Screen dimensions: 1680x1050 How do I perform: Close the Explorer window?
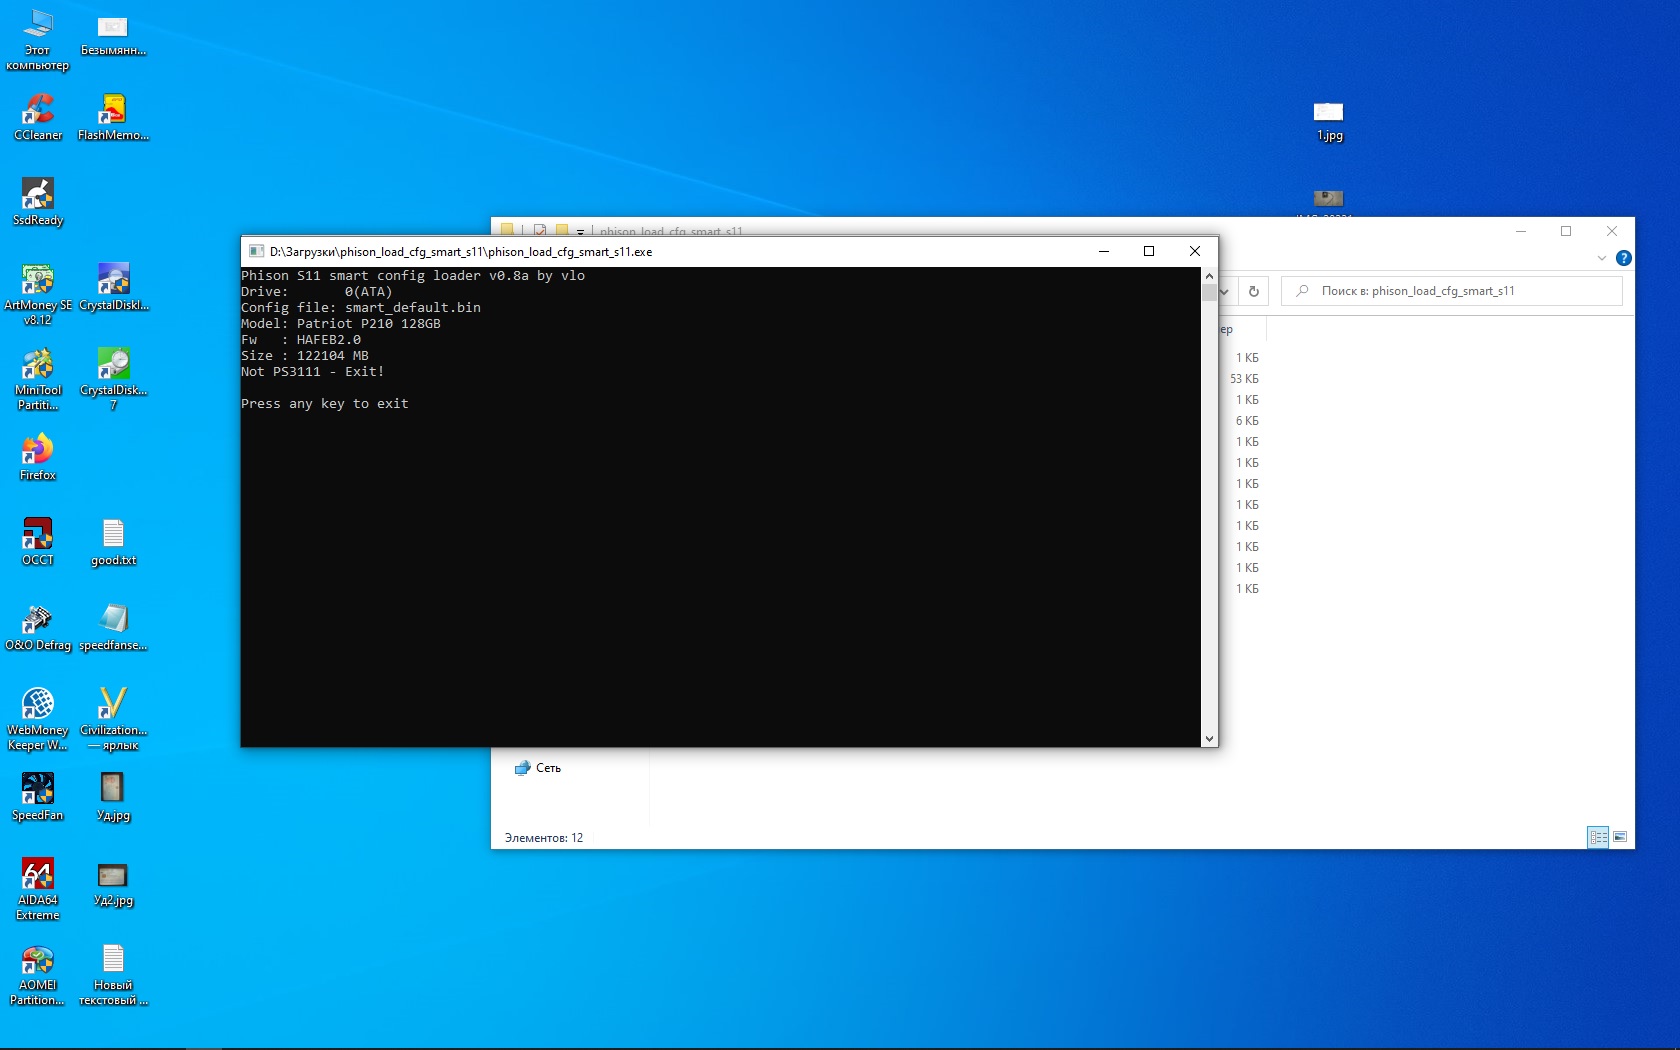tap(1612, 231)
